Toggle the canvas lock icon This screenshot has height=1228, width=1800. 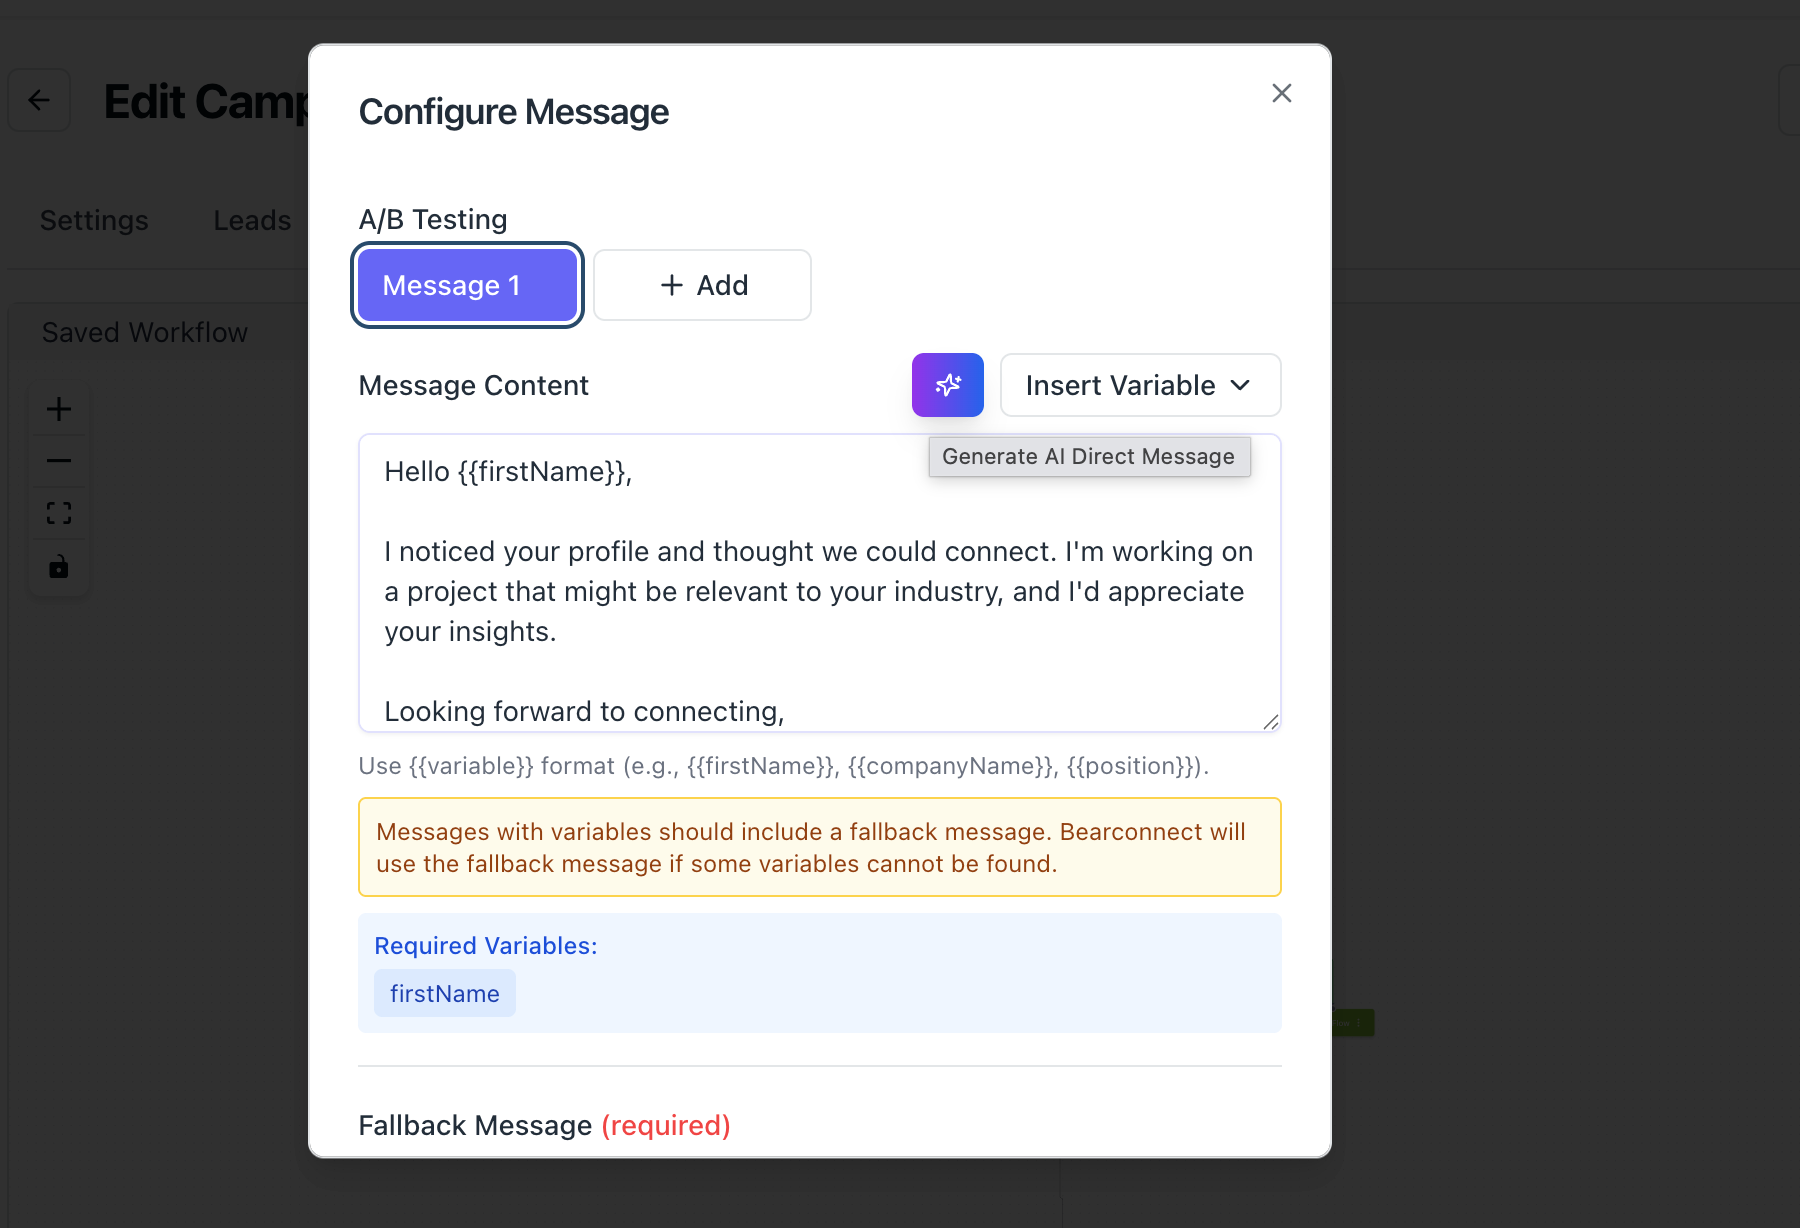tap(59, 567)
